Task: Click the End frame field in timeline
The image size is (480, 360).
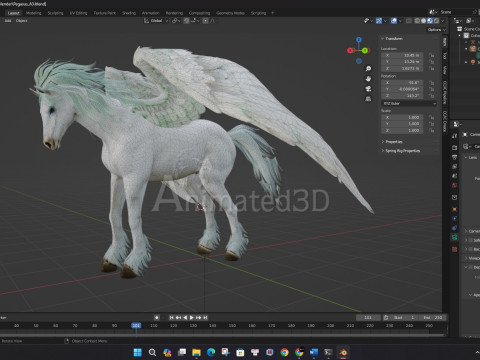Action: 433,318
